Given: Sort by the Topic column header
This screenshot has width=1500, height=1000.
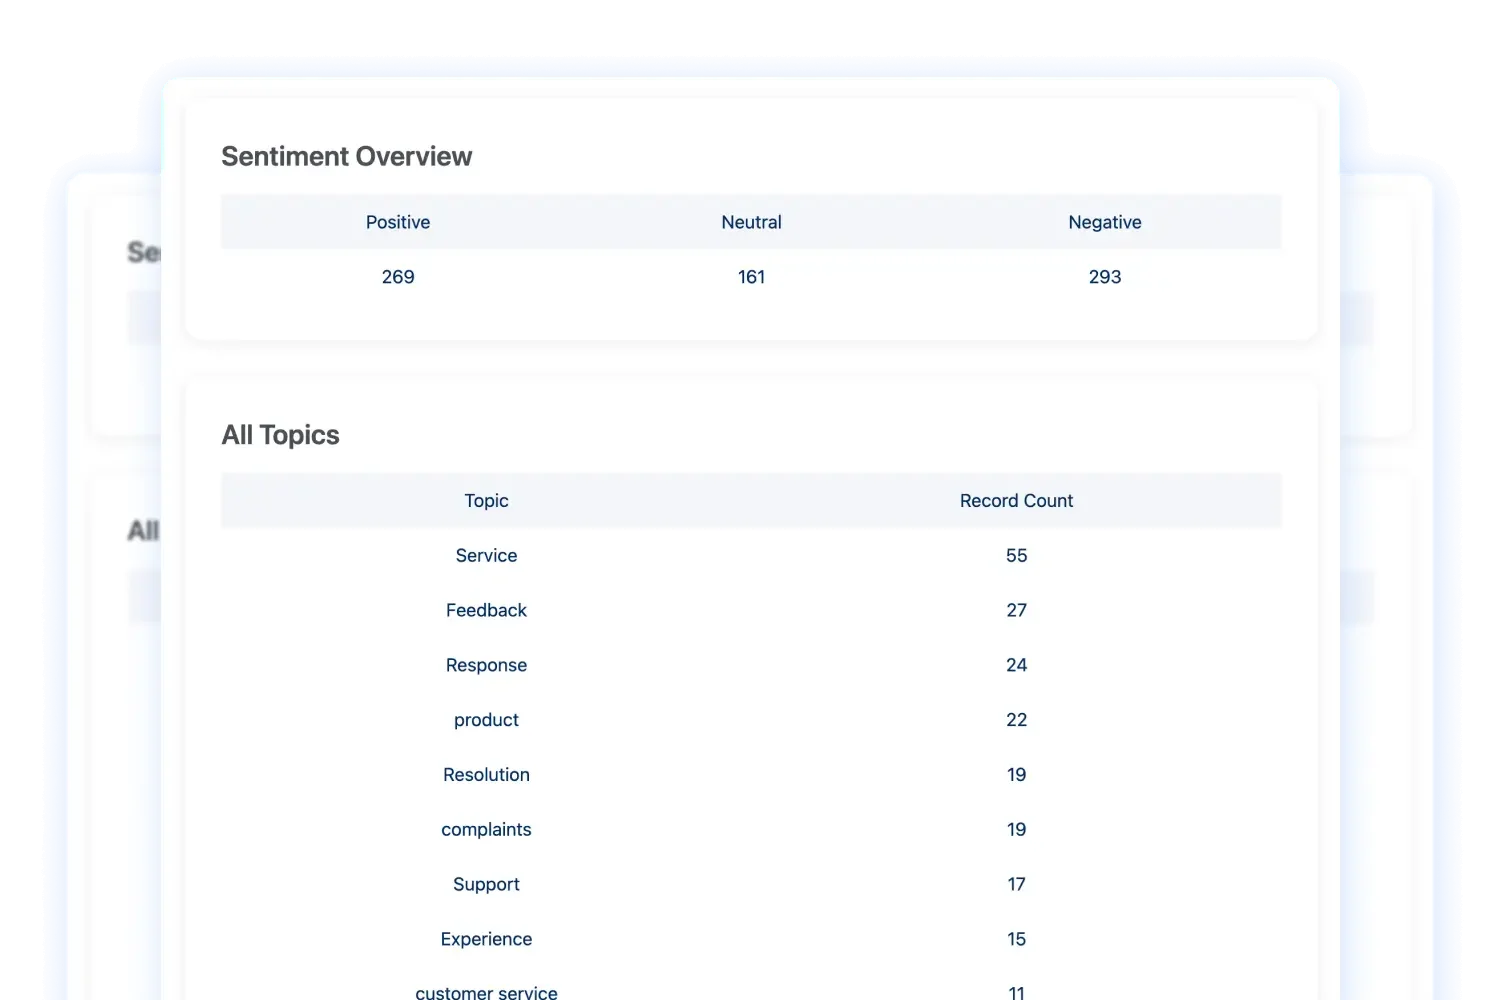Looking at the screenshot, I should pyautogui.click(x=486, y=500).
